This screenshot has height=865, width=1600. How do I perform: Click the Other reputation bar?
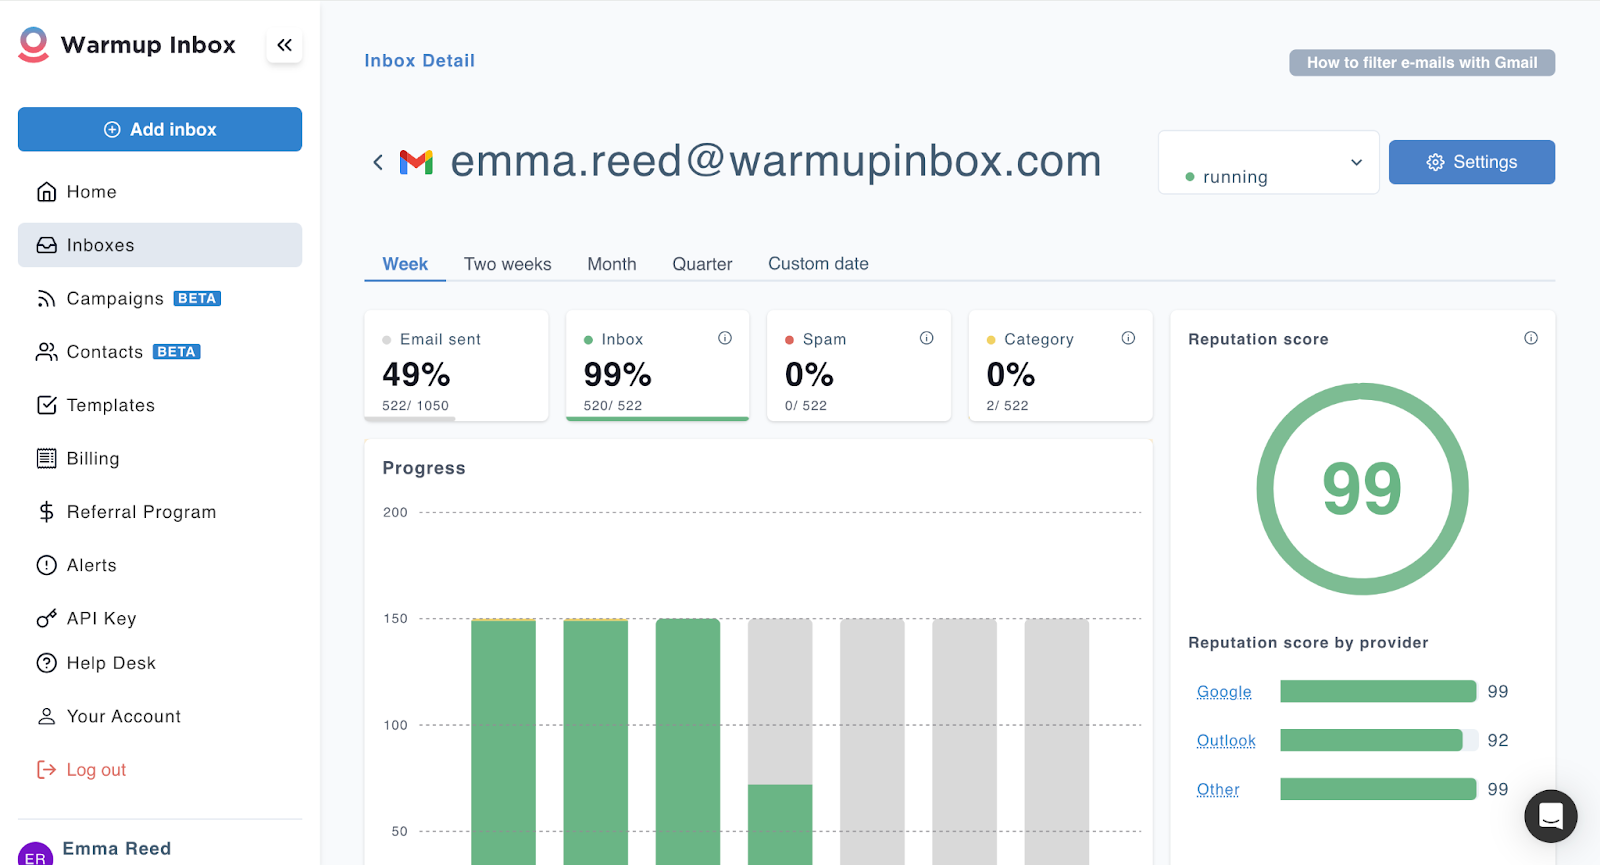pyautogui.click(x=1379, y=789)
